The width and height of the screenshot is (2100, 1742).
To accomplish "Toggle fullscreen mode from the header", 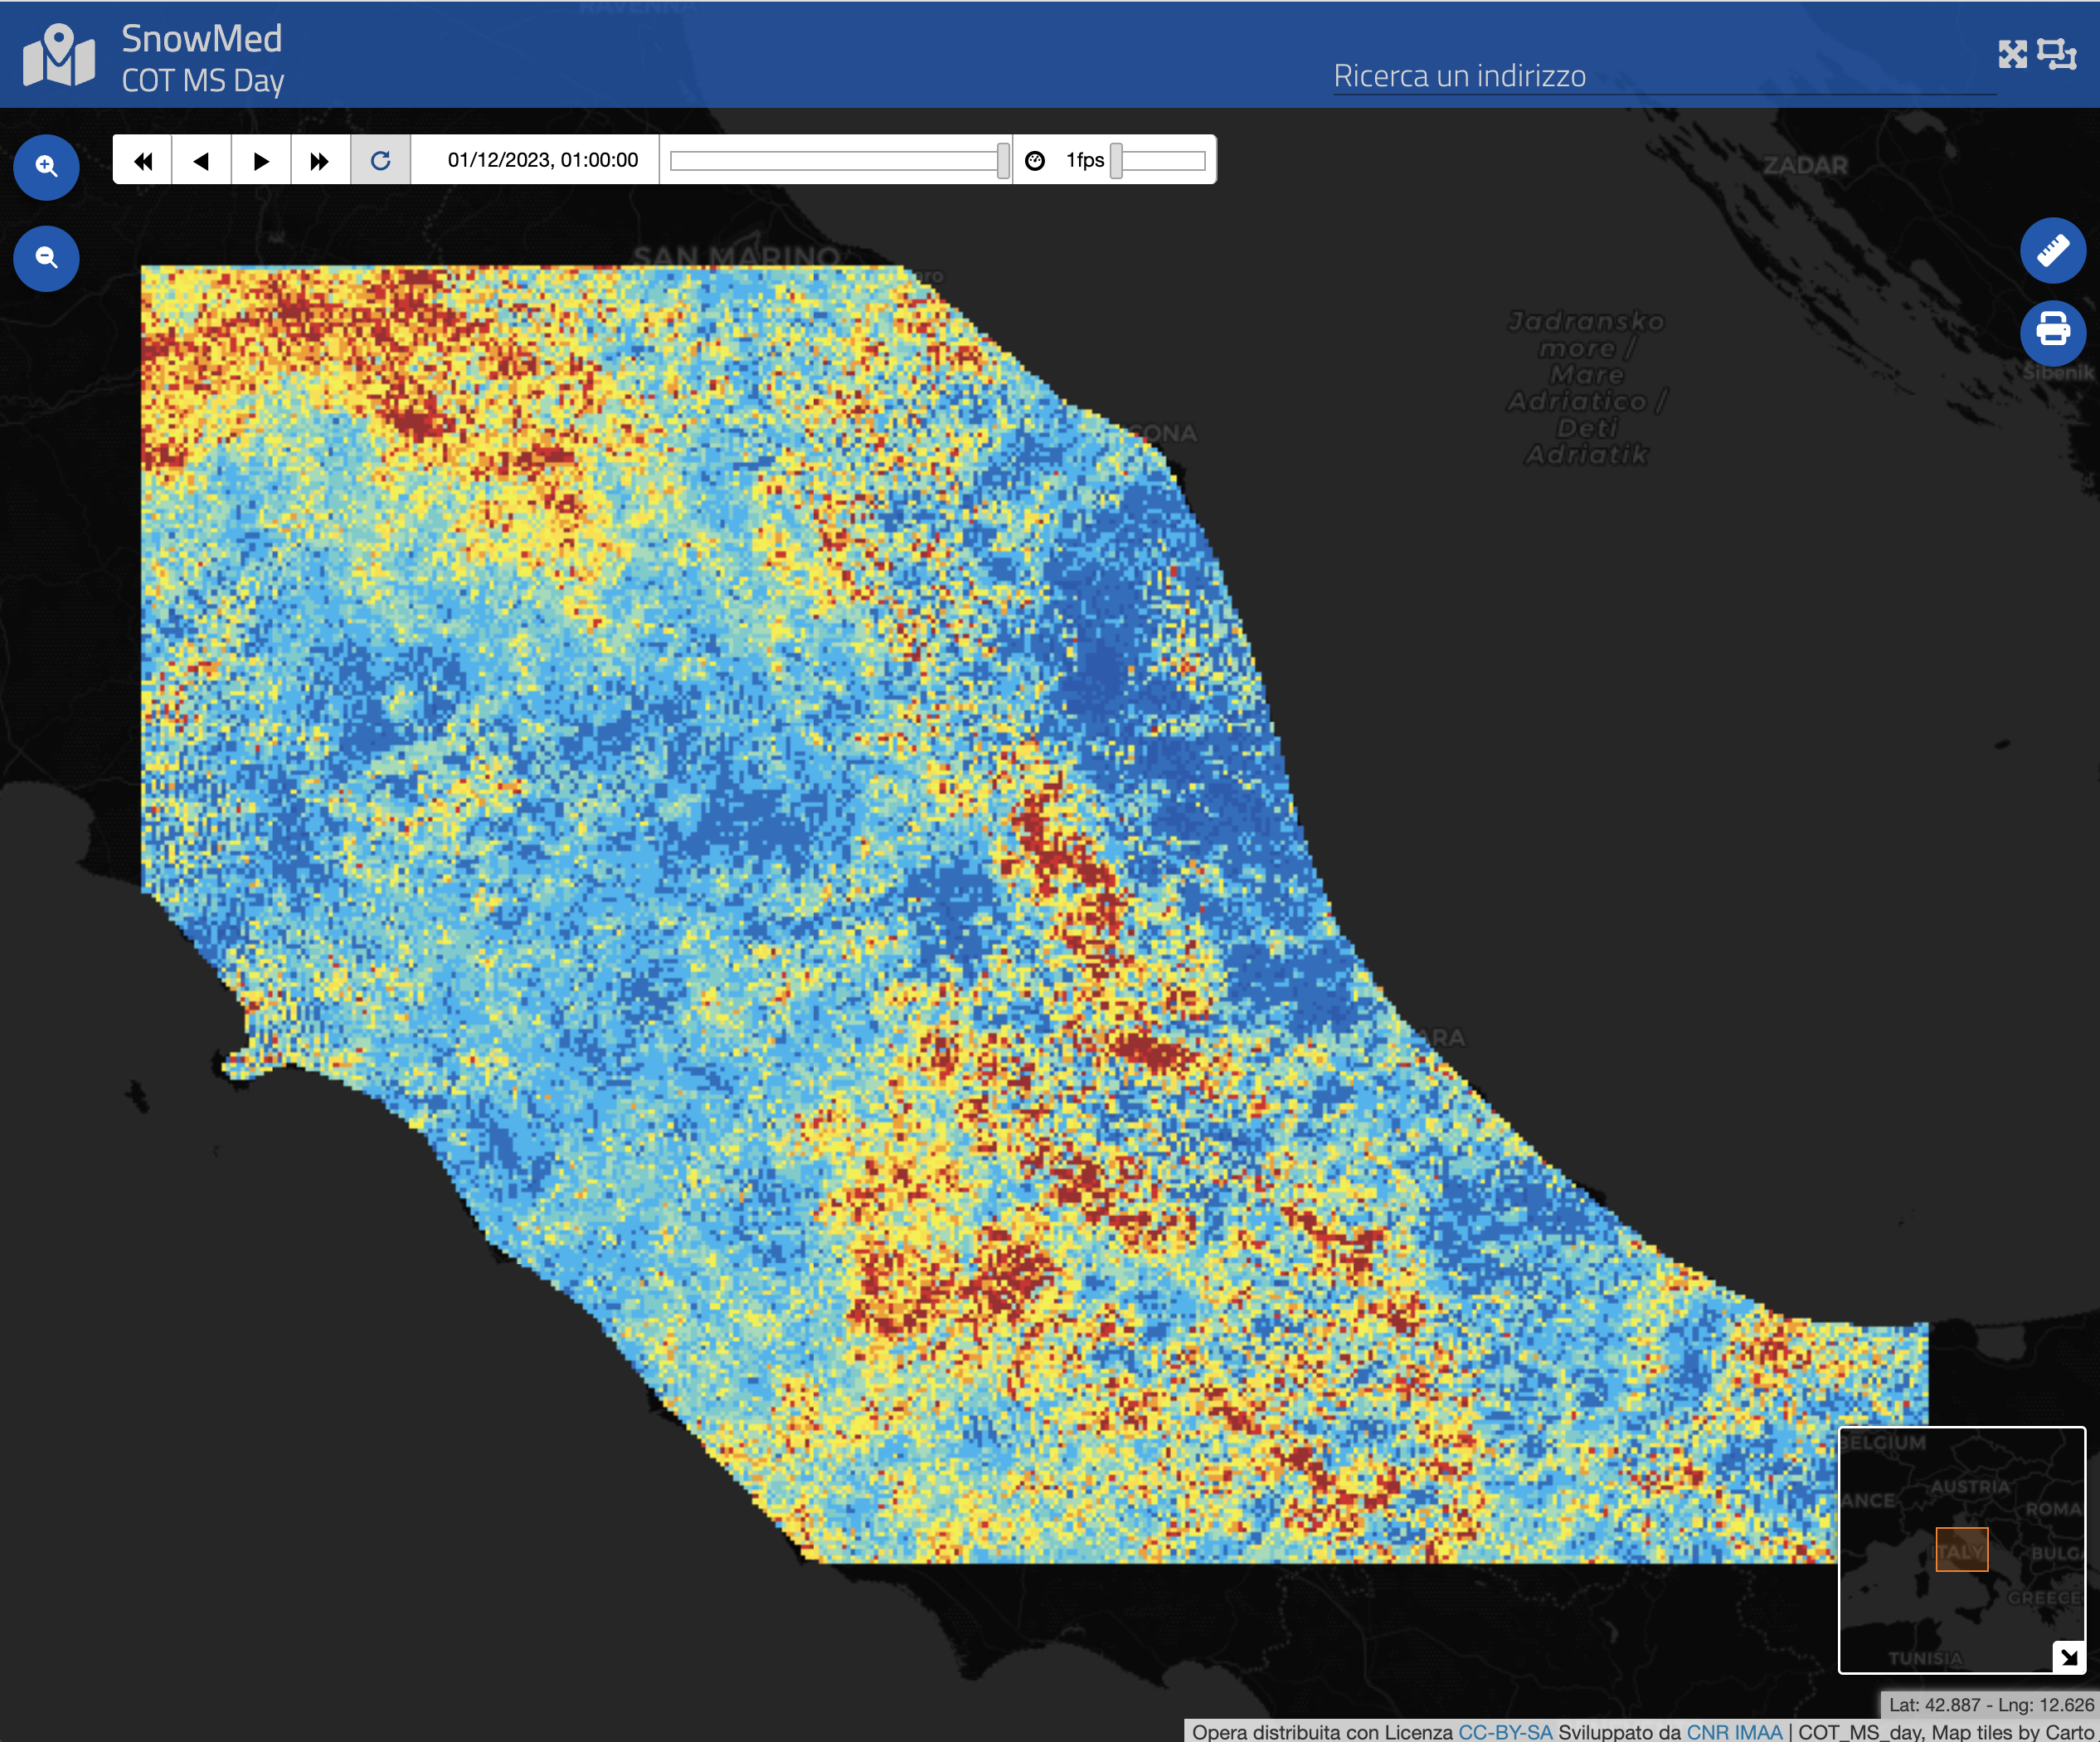I will 2013,55.
